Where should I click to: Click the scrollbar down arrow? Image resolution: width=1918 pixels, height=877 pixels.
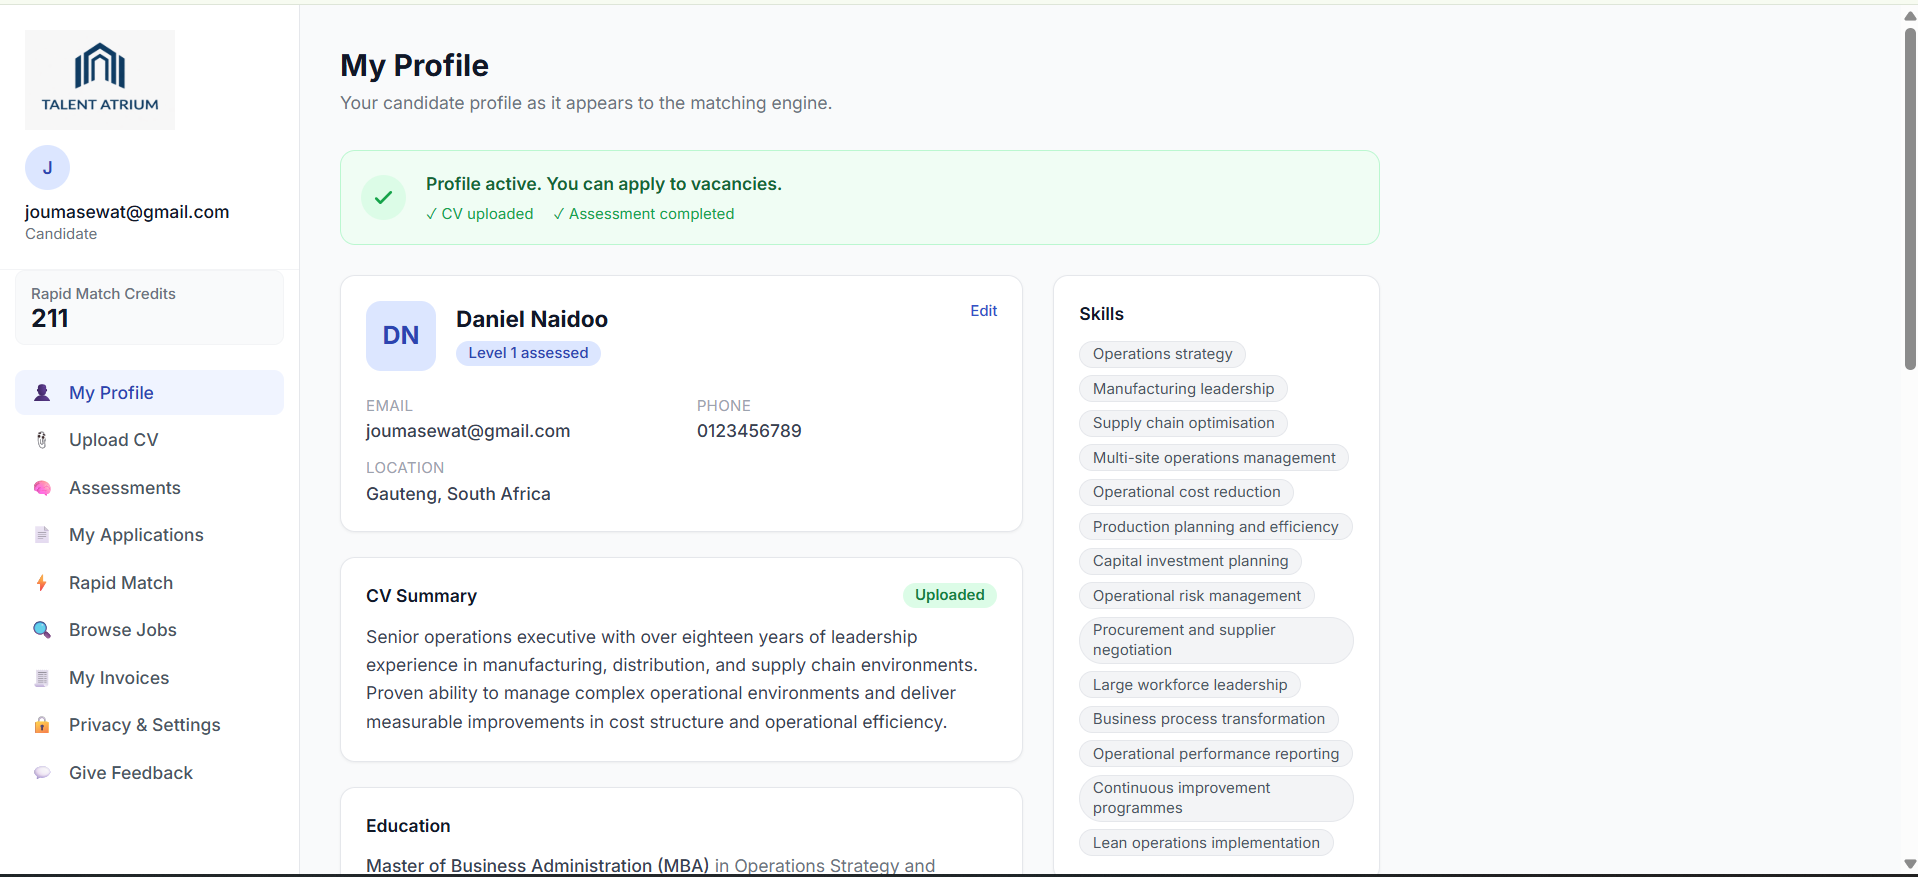click(x=1910, y=864)
